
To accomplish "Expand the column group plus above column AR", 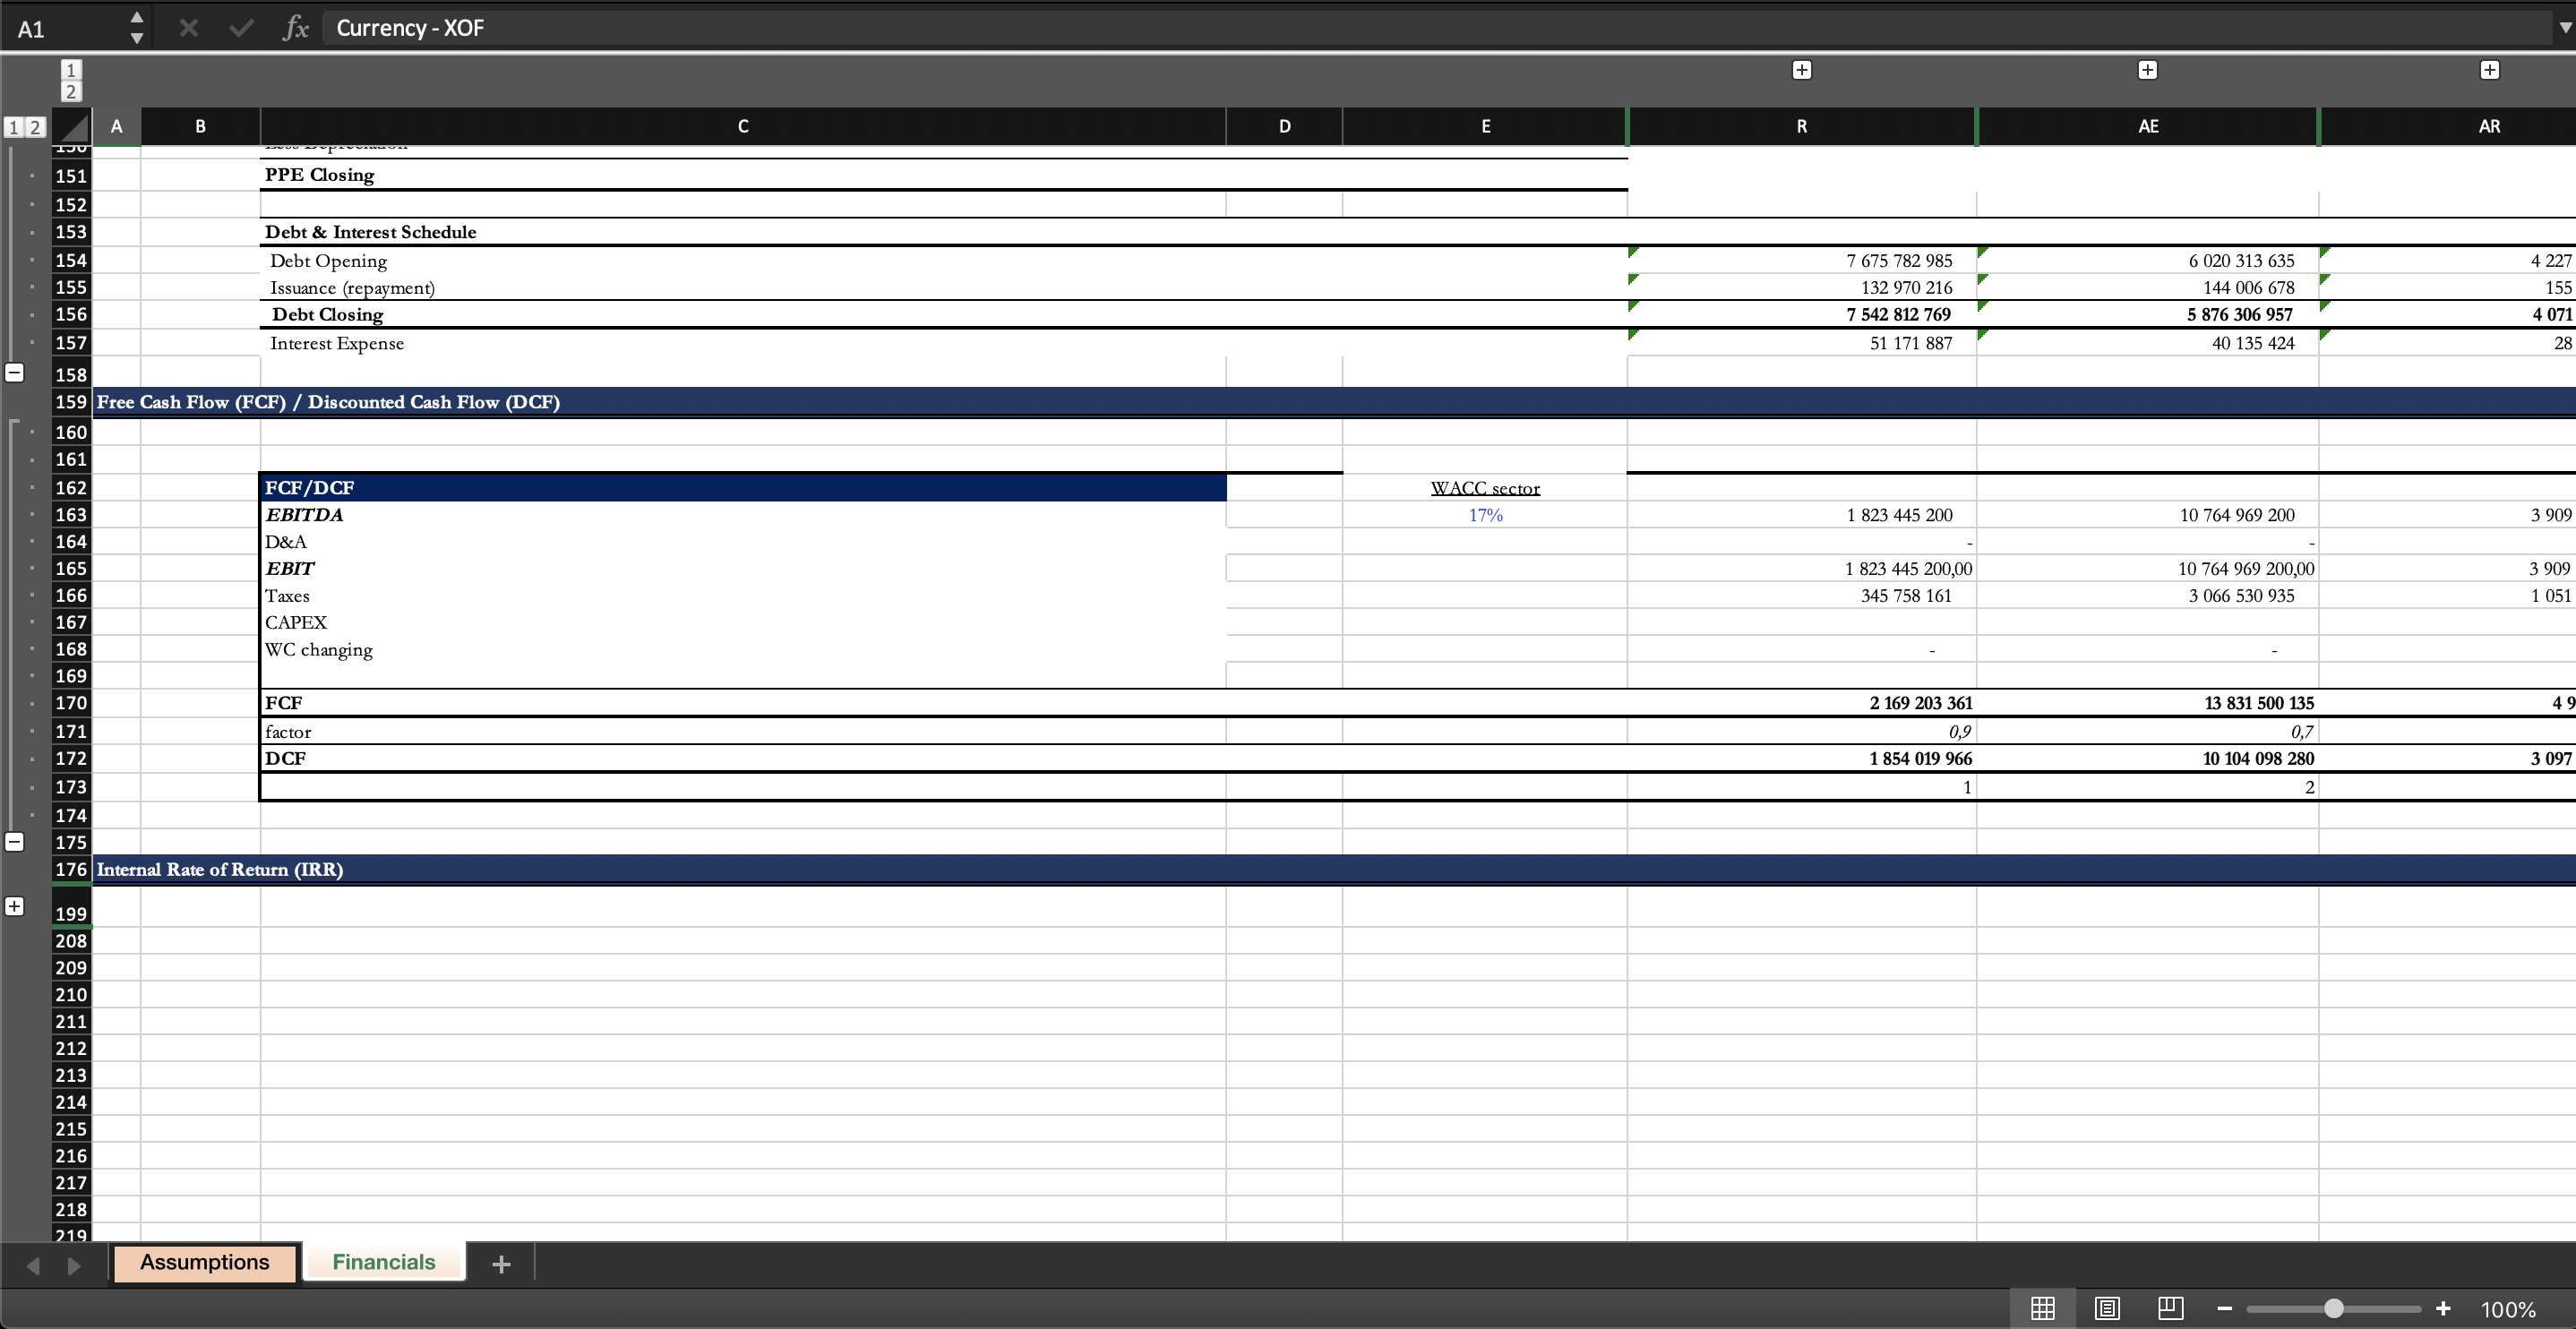I will 2490,70.
